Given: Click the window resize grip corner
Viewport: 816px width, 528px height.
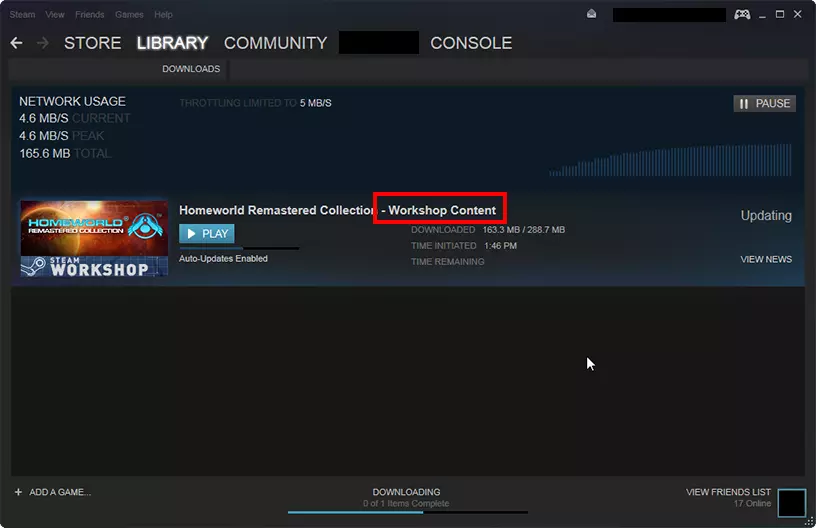Looking at the screenshot, I should coord(809,521).
